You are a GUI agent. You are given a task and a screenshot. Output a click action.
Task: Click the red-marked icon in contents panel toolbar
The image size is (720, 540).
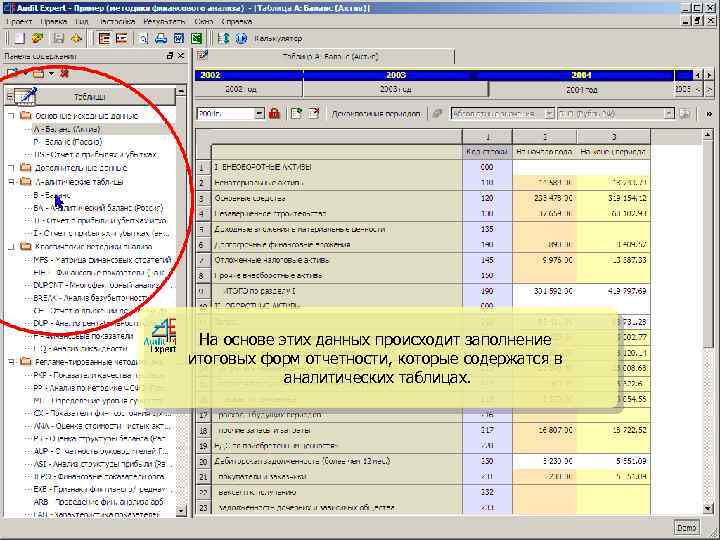pos(65,73)
